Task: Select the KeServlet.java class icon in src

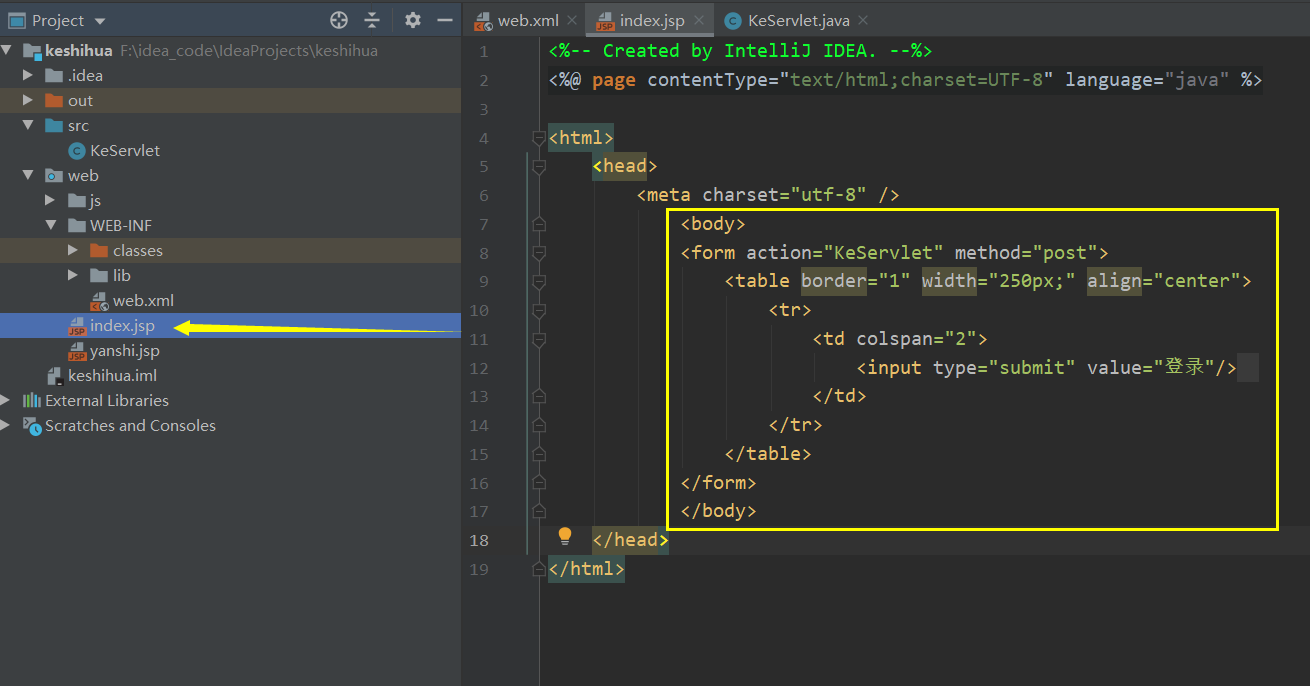Action: coord(77,150)
